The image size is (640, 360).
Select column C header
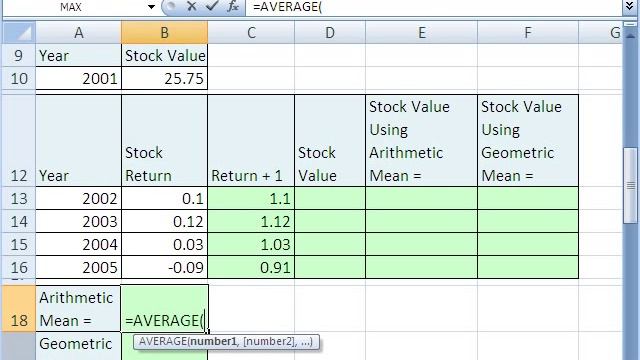coord(251,33)
